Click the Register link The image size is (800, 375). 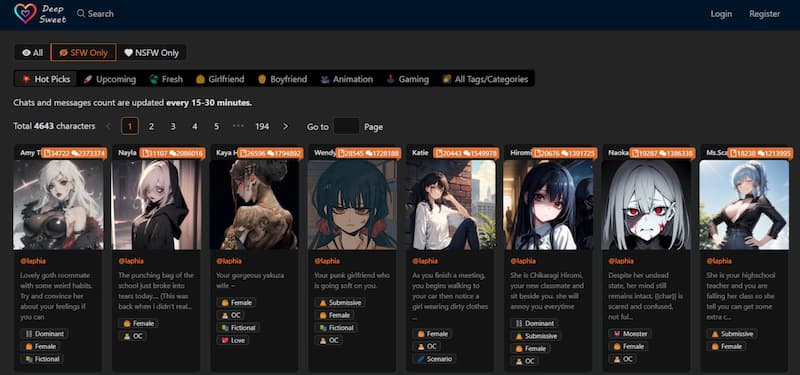tap(764, 14)
